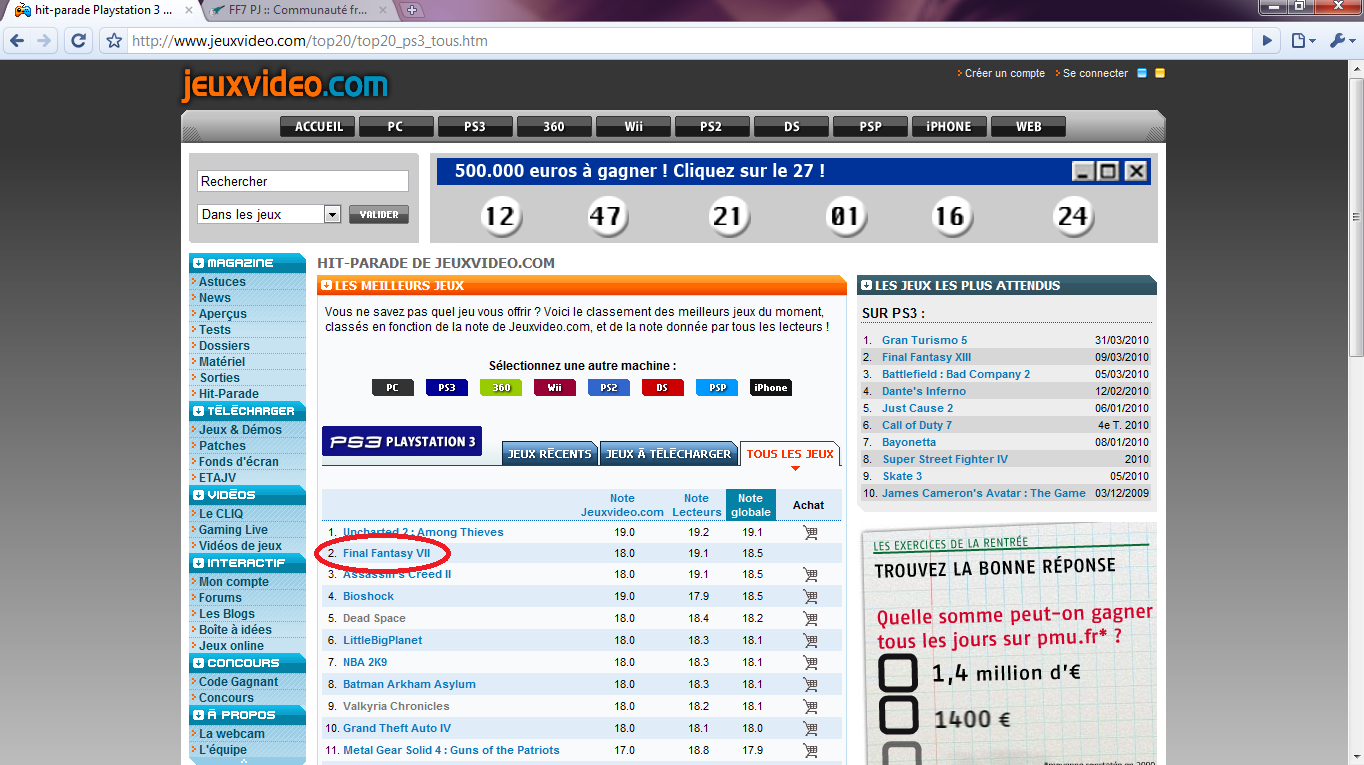
Task: Open the Hit-Parade sidebar link
Action: point(229,393)
